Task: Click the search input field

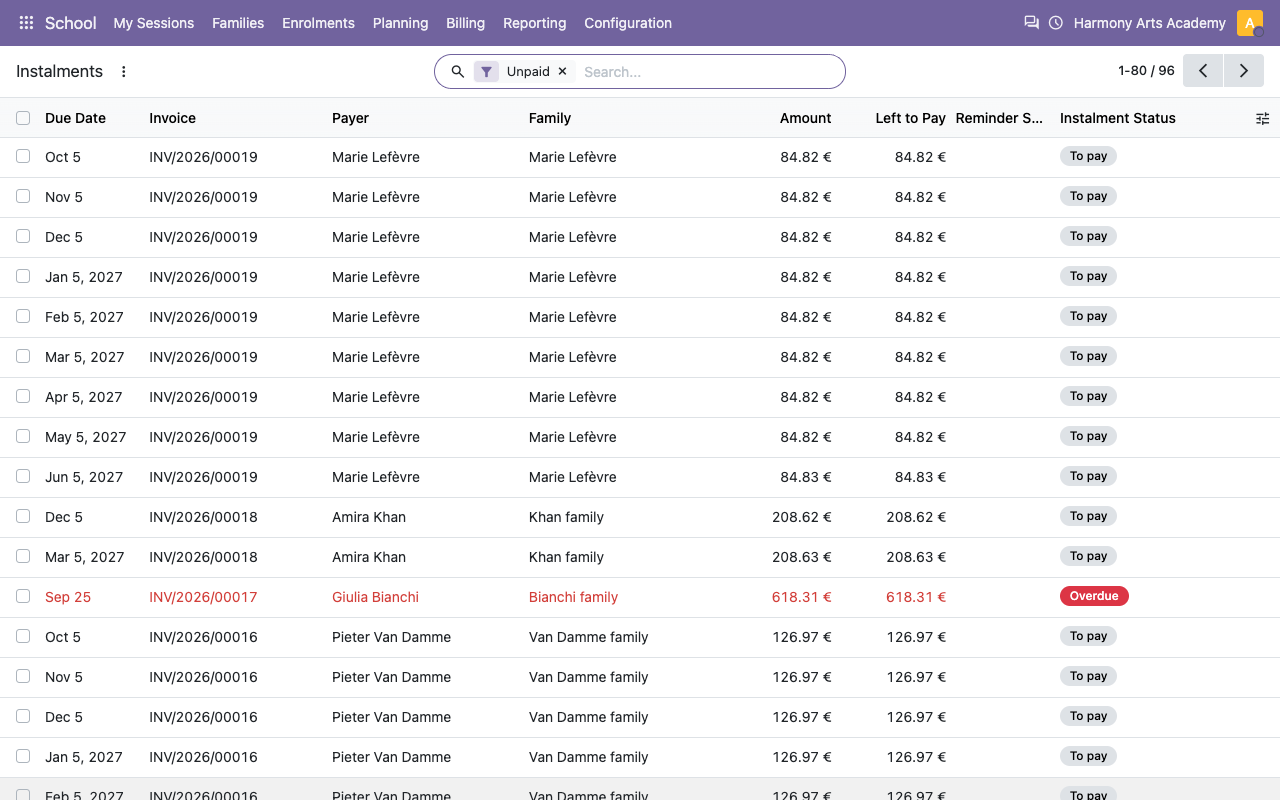Action: tap(708, 72)
